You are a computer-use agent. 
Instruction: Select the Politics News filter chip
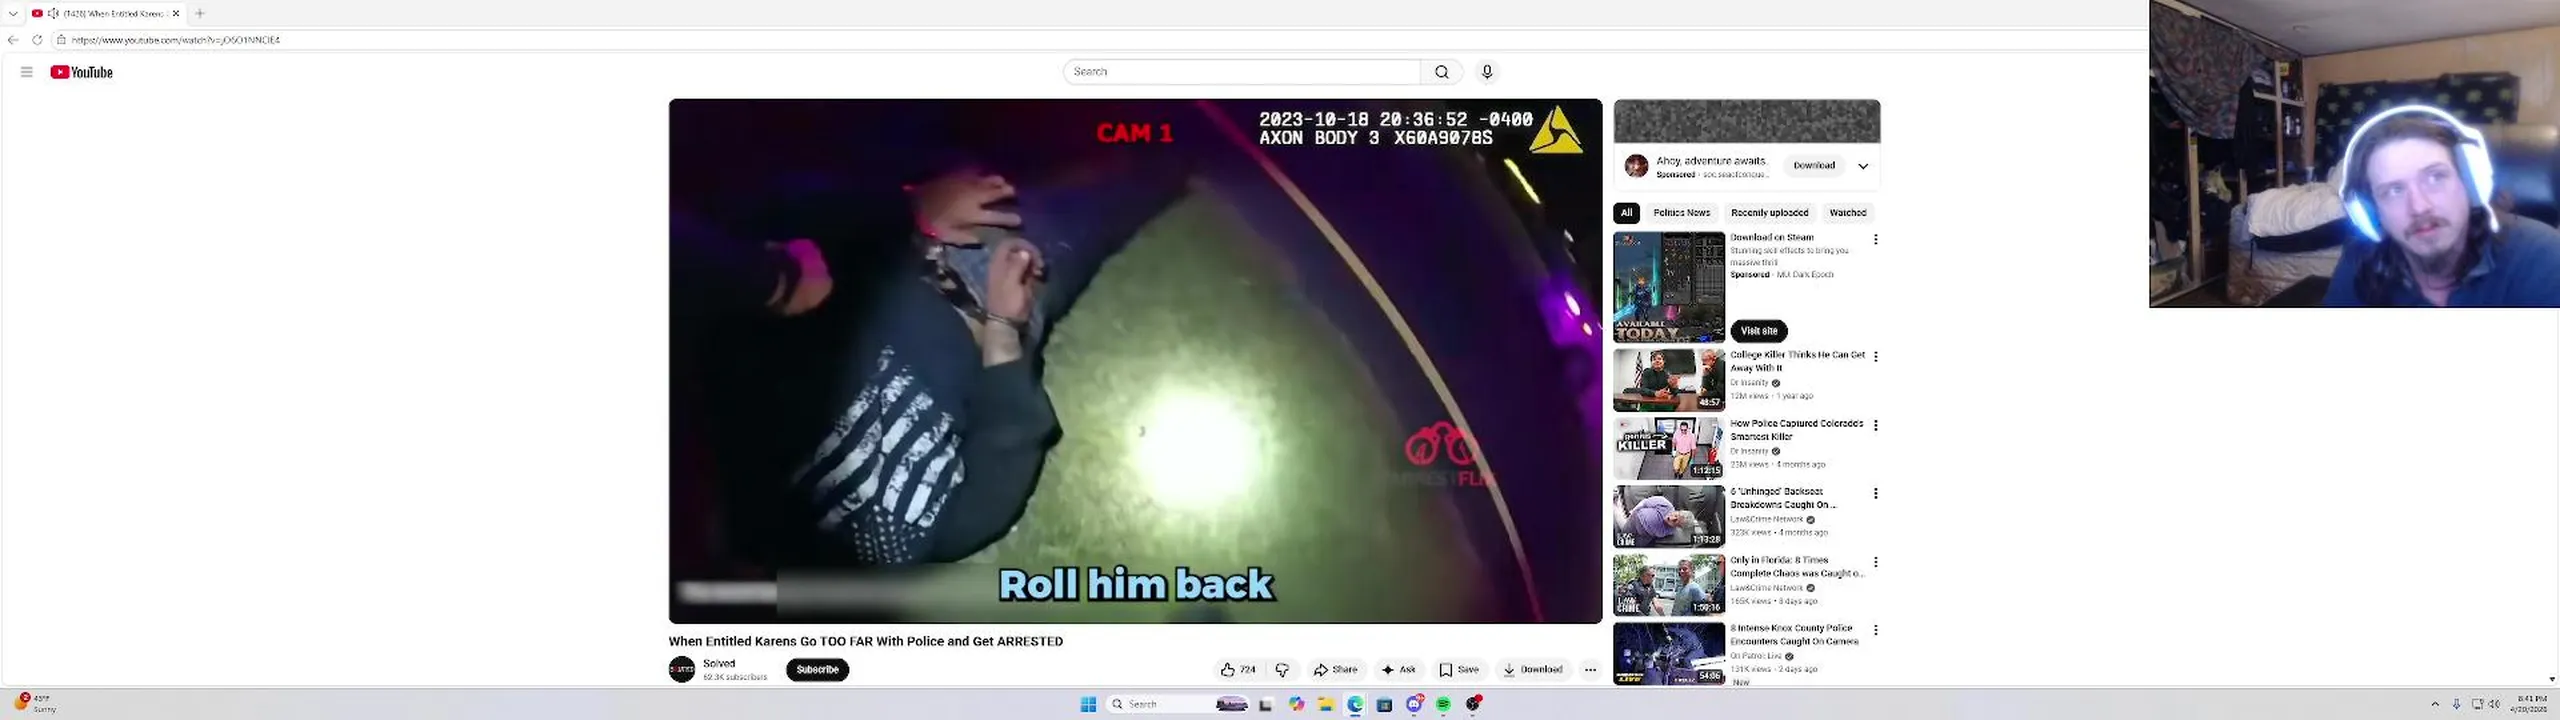pos(1682,212)
